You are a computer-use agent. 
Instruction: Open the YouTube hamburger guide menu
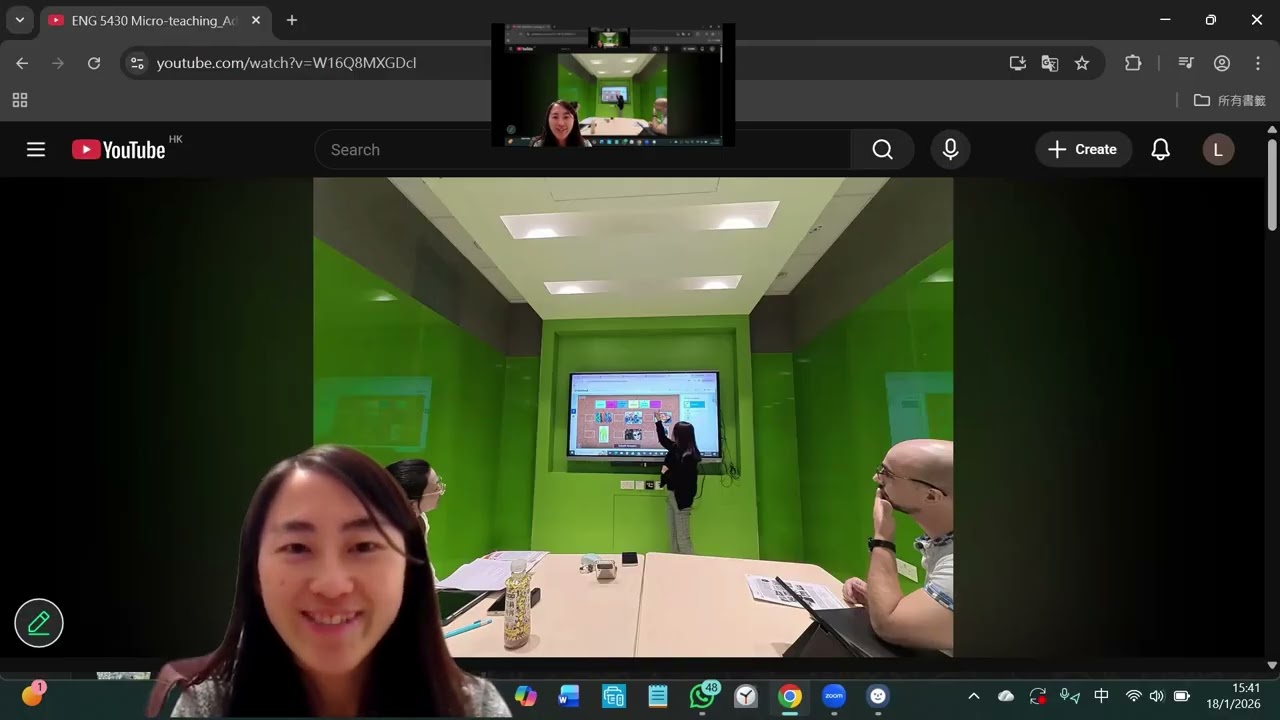click(x=36, y=150)
